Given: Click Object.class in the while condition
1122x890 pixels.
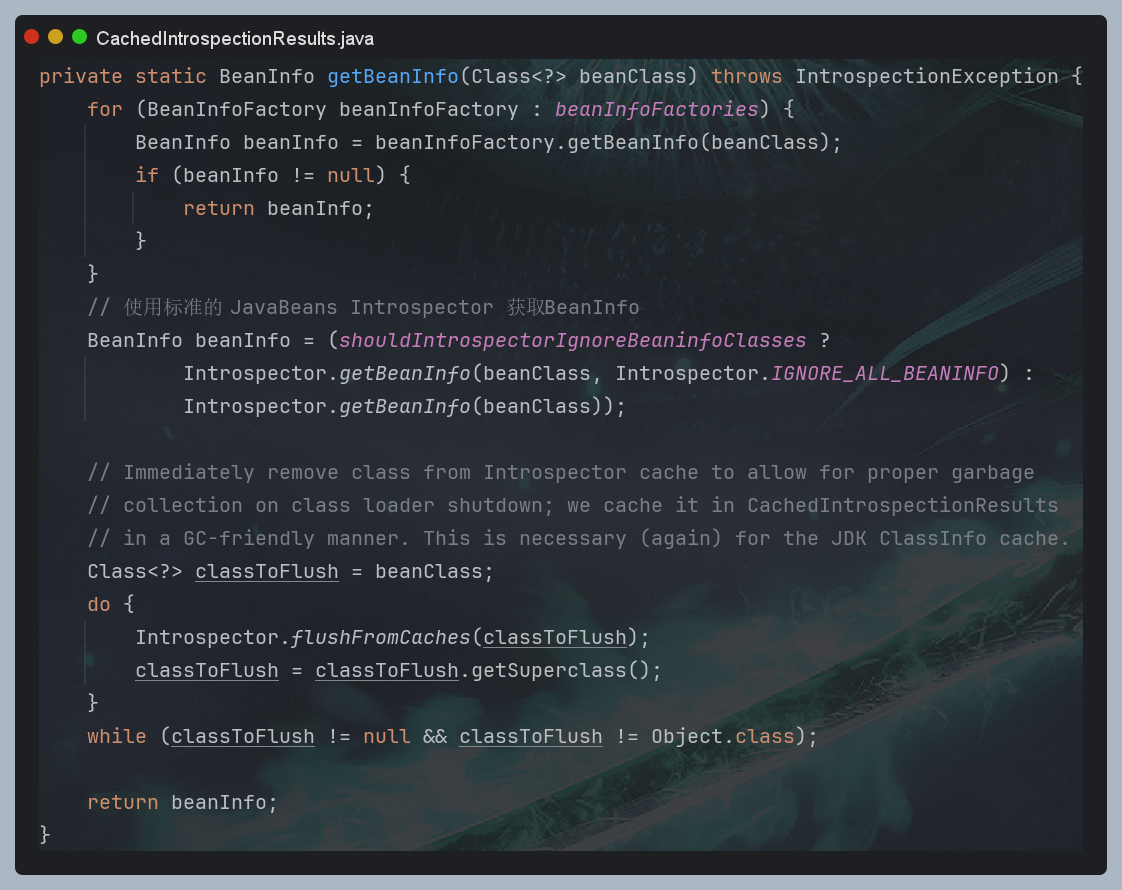Looking at the screenshot, I should tap(723, 736).
